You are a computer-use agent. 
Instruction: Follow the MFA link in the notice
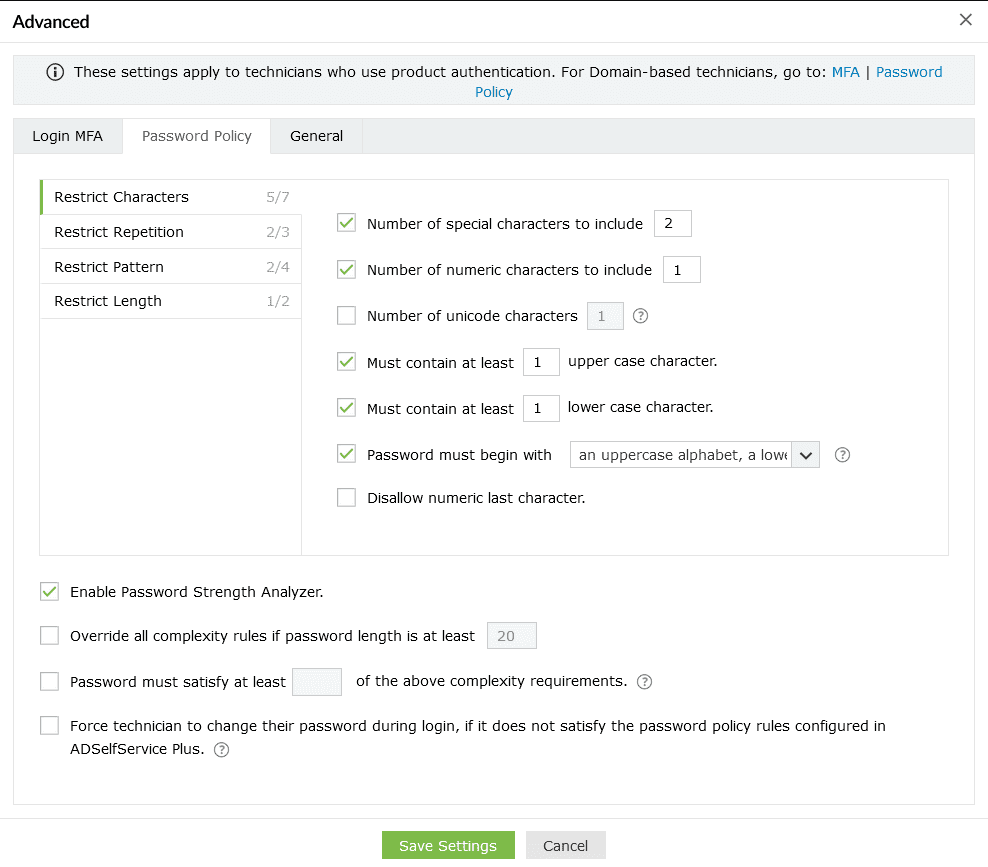click(845, 72)
